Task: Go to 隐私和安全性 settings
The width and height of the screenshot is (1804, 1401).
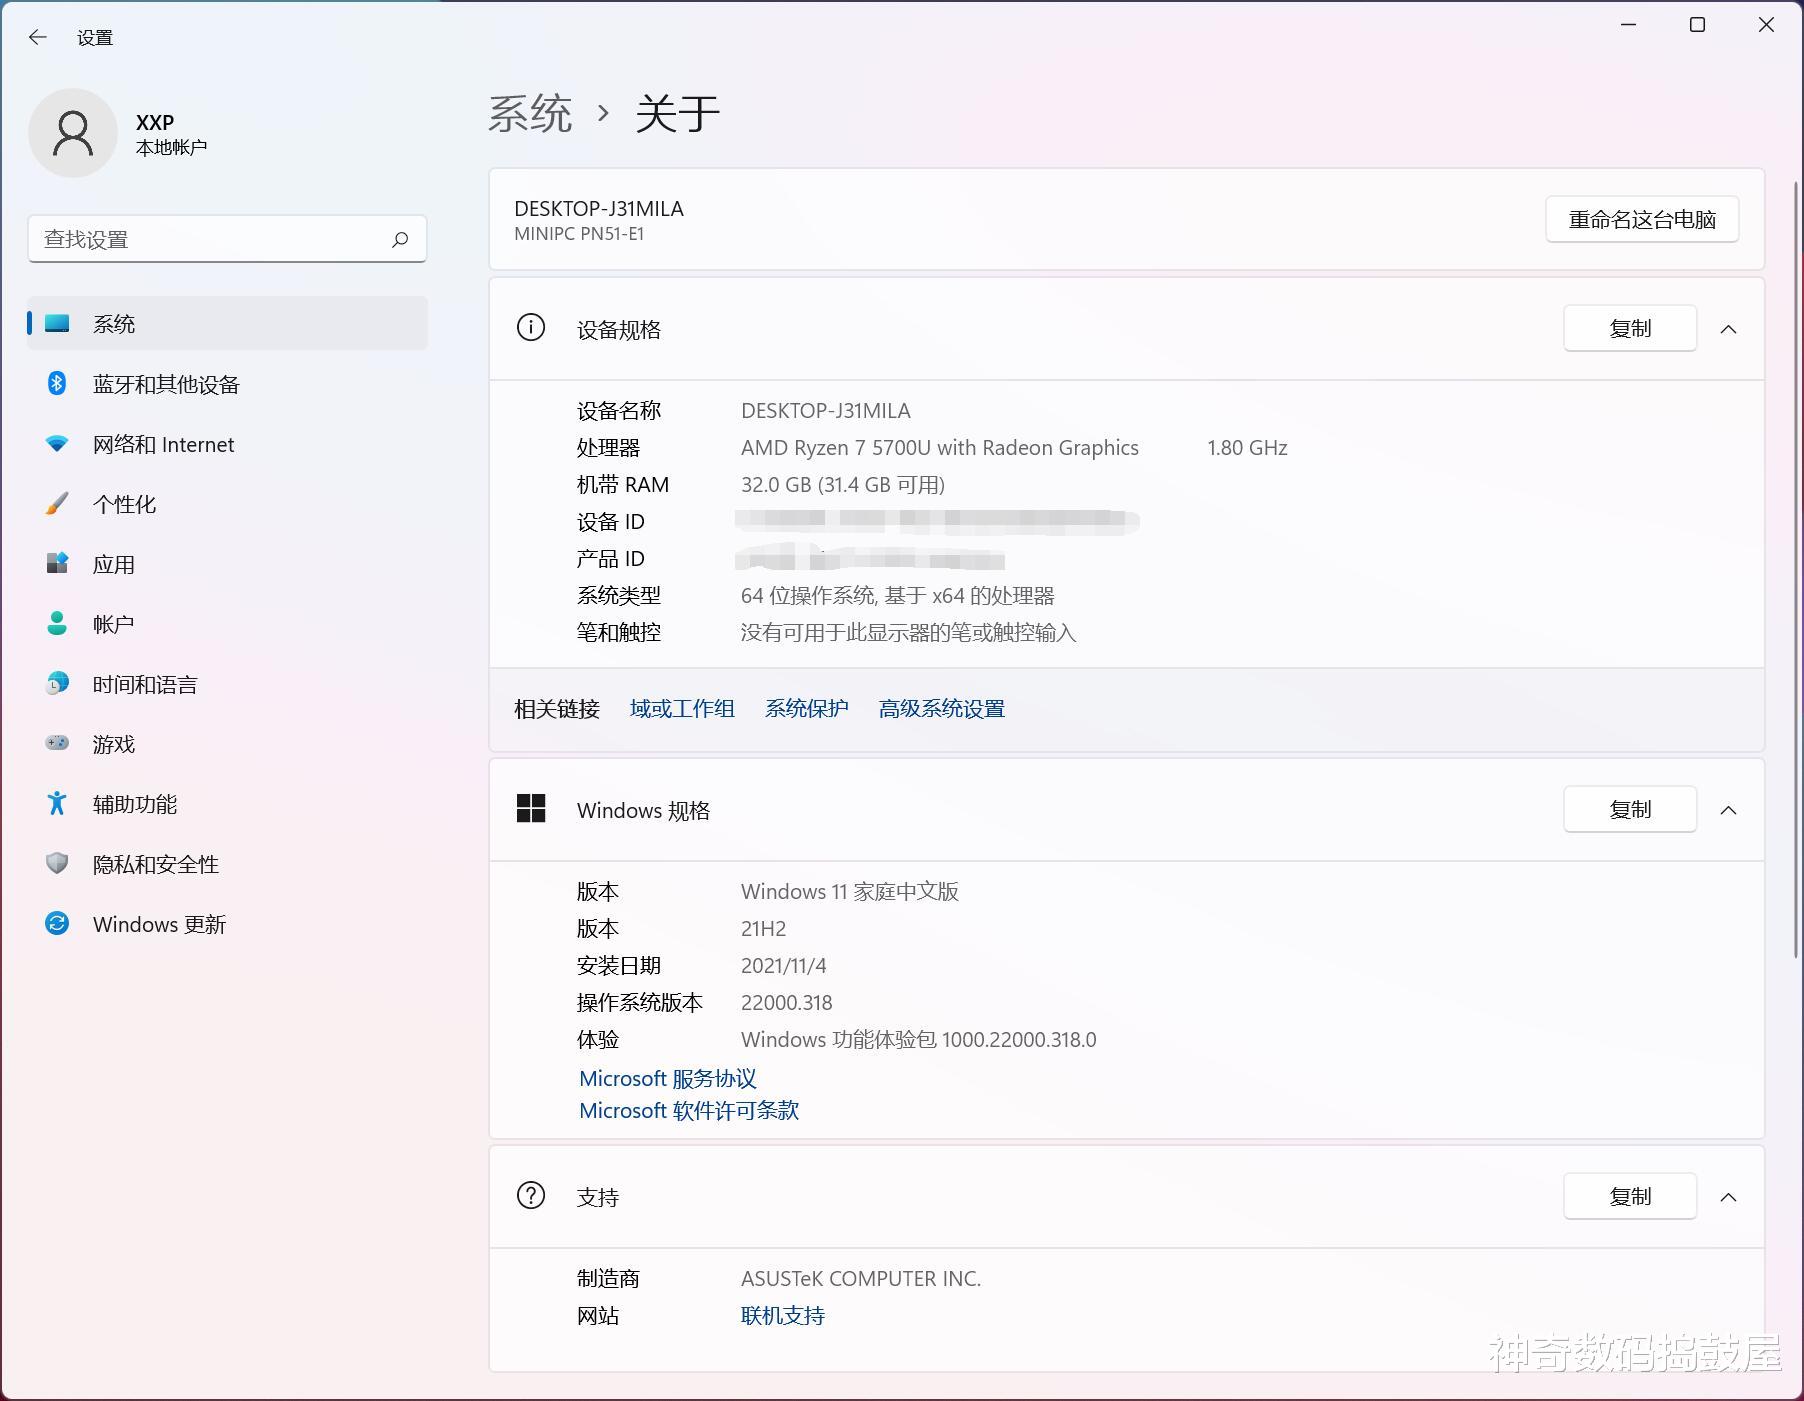Action: click(x=228, y=864)
